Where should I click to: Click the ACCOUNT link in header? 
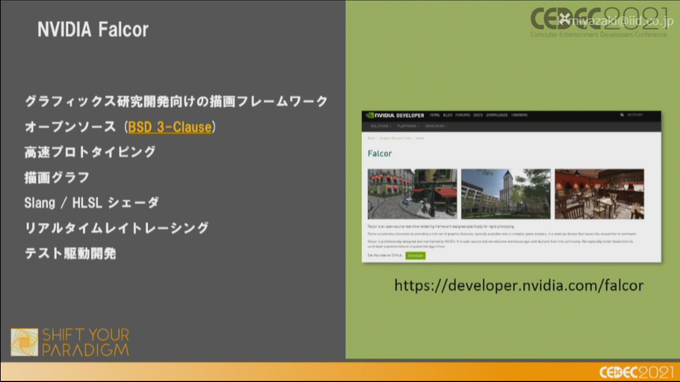634,115
